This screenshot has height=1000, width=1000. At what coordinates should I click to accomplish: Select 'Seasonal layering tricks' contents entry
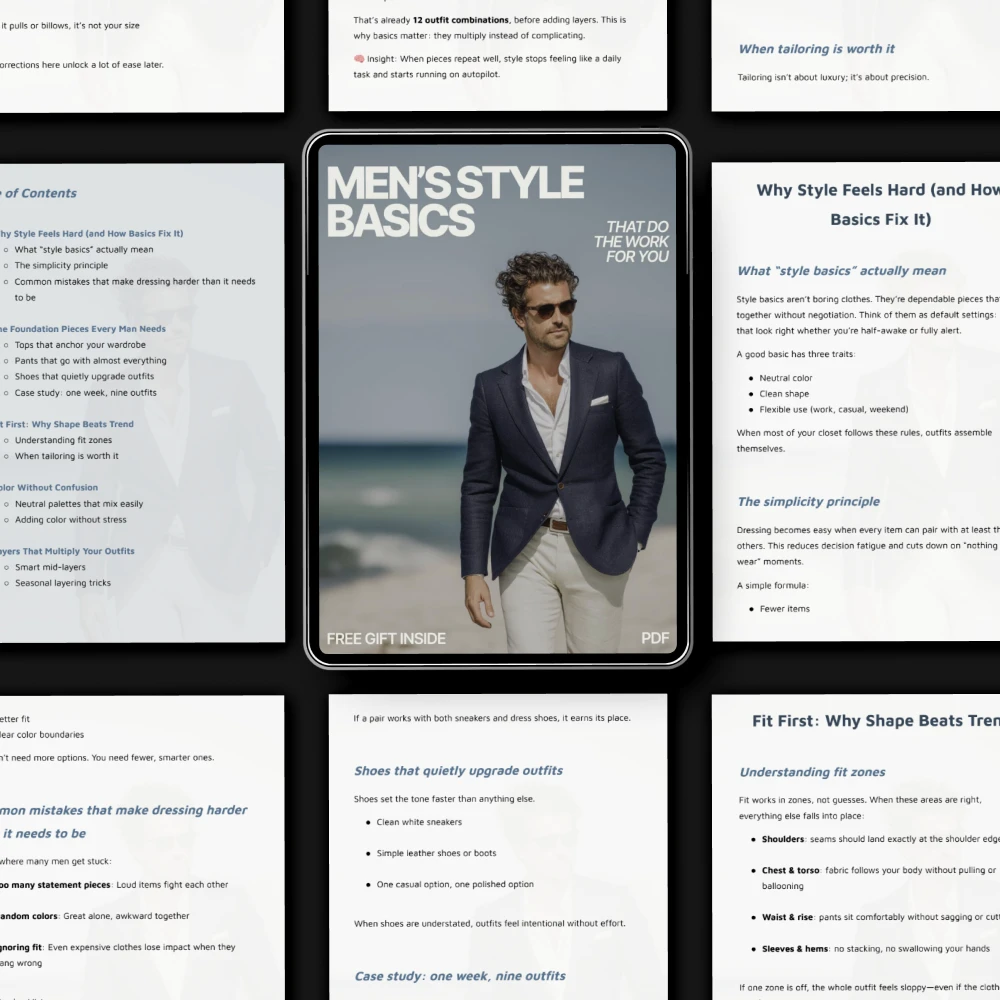(x=62, y=583)
